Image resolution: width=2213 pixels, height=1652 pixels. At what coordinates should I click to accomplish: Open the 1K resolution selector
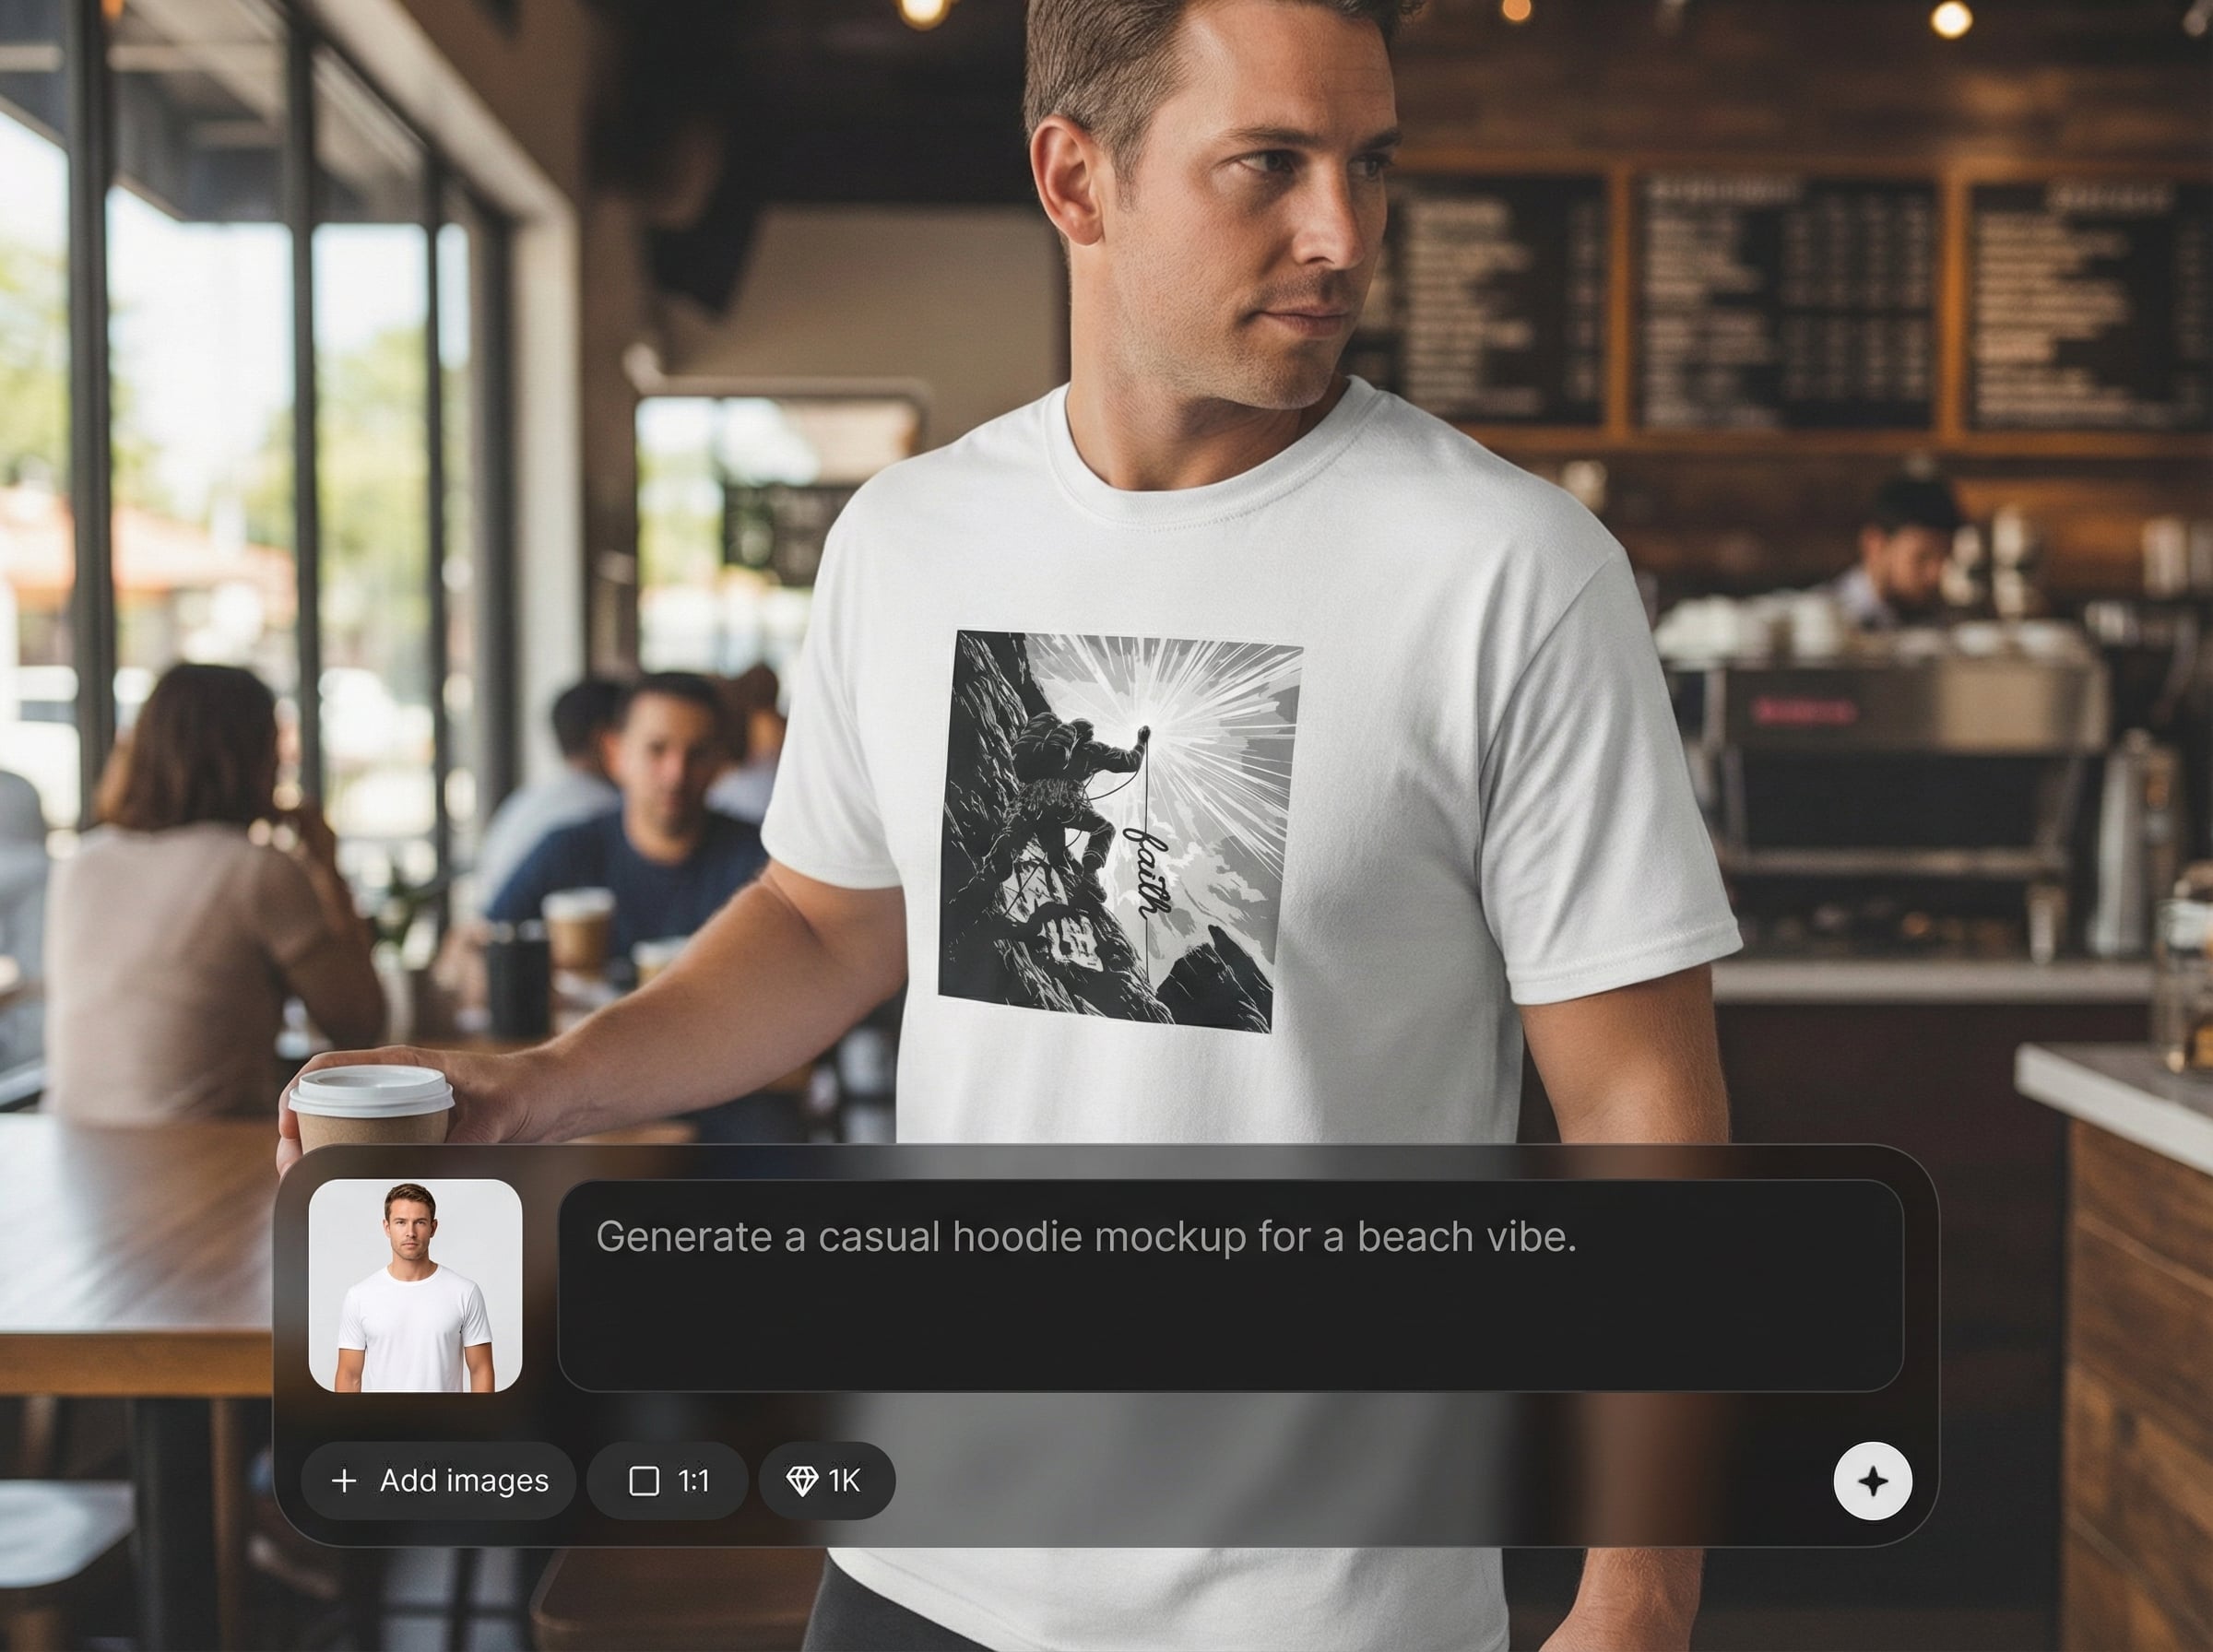(x=826, y=1481)
